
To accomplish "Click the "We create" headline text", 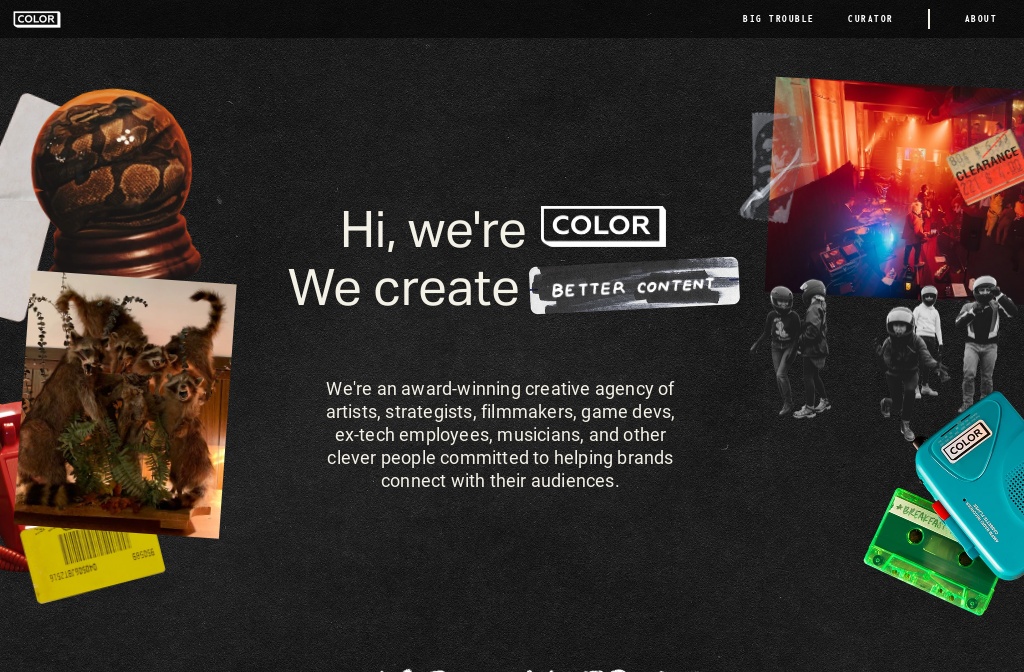I will point(404,288).
